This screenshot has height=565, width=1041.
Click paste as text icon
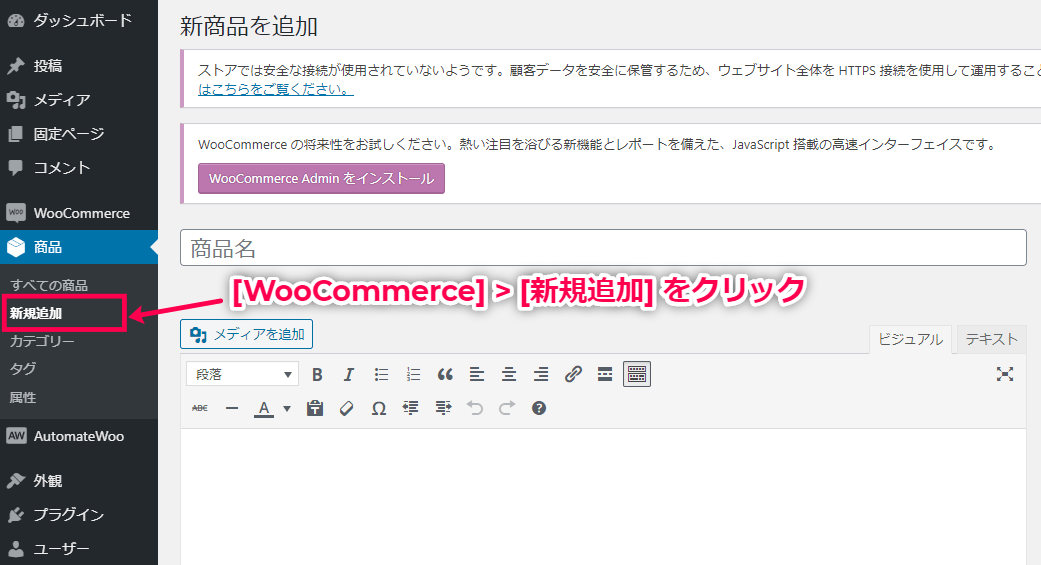point(315,408)
